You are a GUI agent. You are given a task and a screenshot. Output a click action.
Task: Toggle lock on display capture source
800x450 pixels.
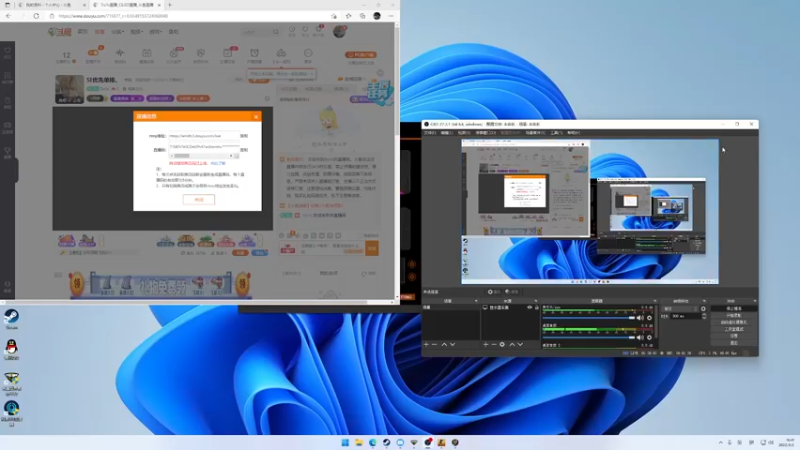(x=537, y=308)
